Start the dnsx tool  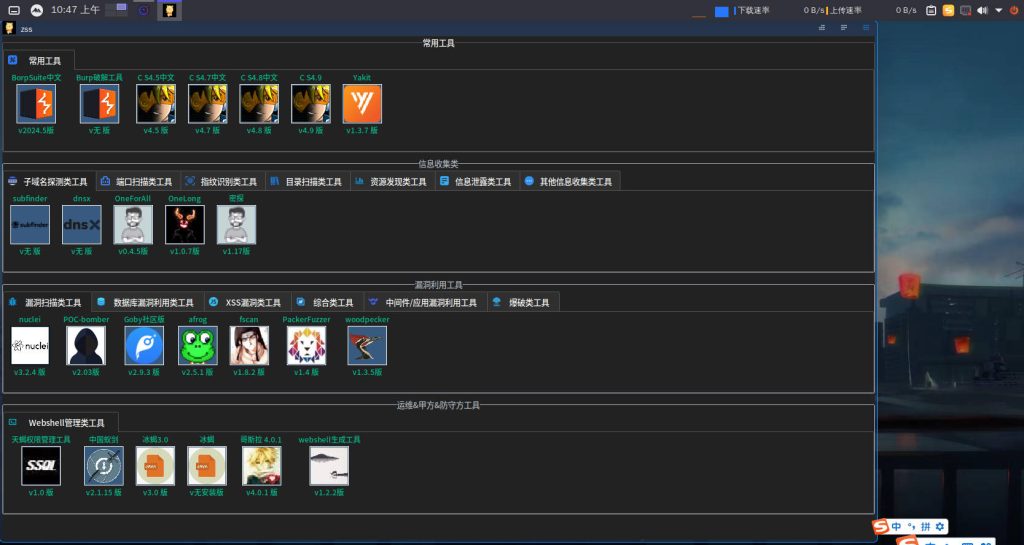82,225
